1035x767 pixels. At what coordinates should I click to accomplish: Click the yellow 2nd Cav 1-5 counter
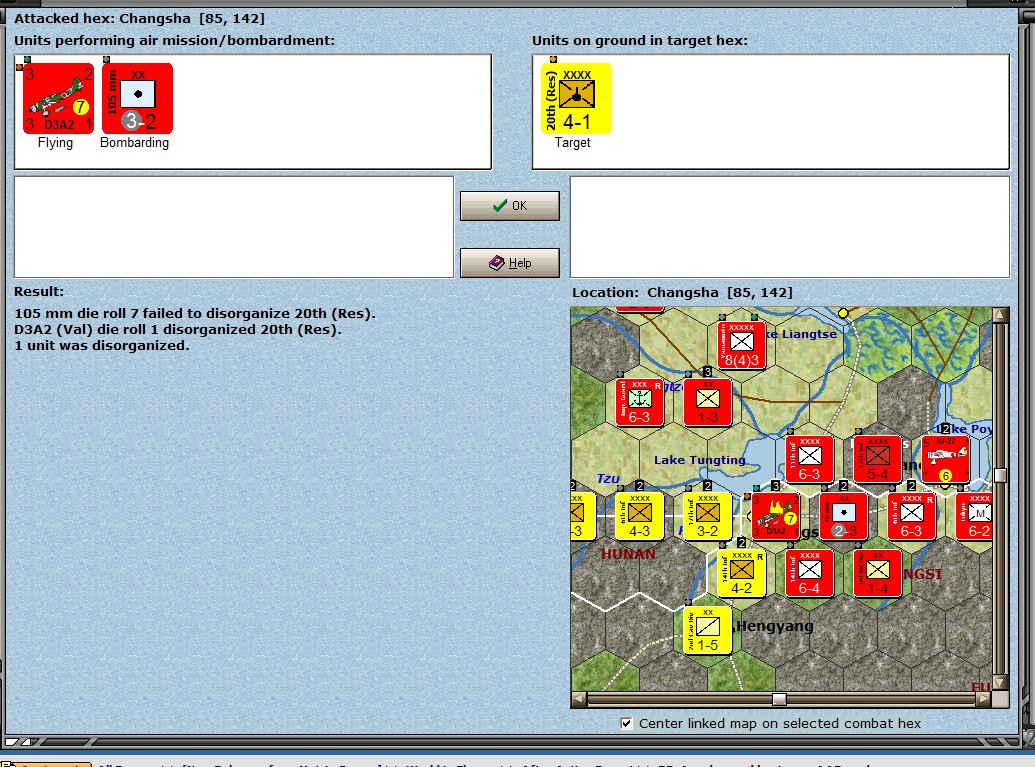pos(708,630)
